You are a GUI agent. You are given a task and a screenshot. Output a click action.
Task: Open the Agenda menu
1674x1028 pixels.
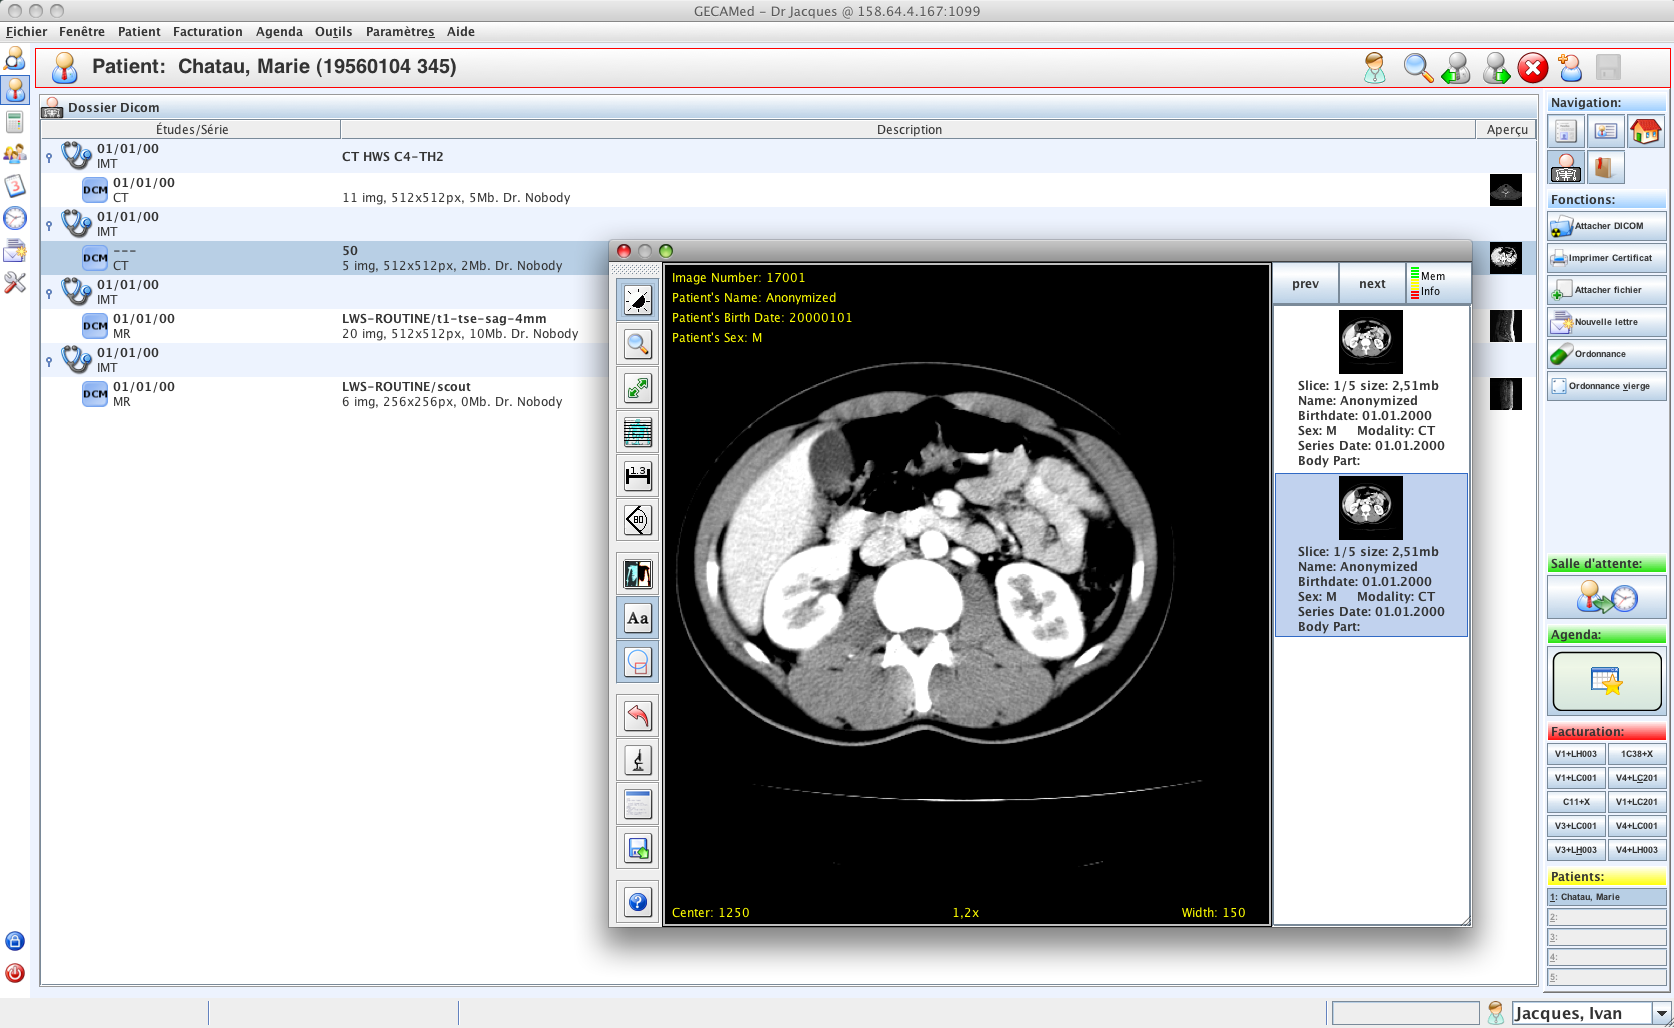click(x=278, y=32)
